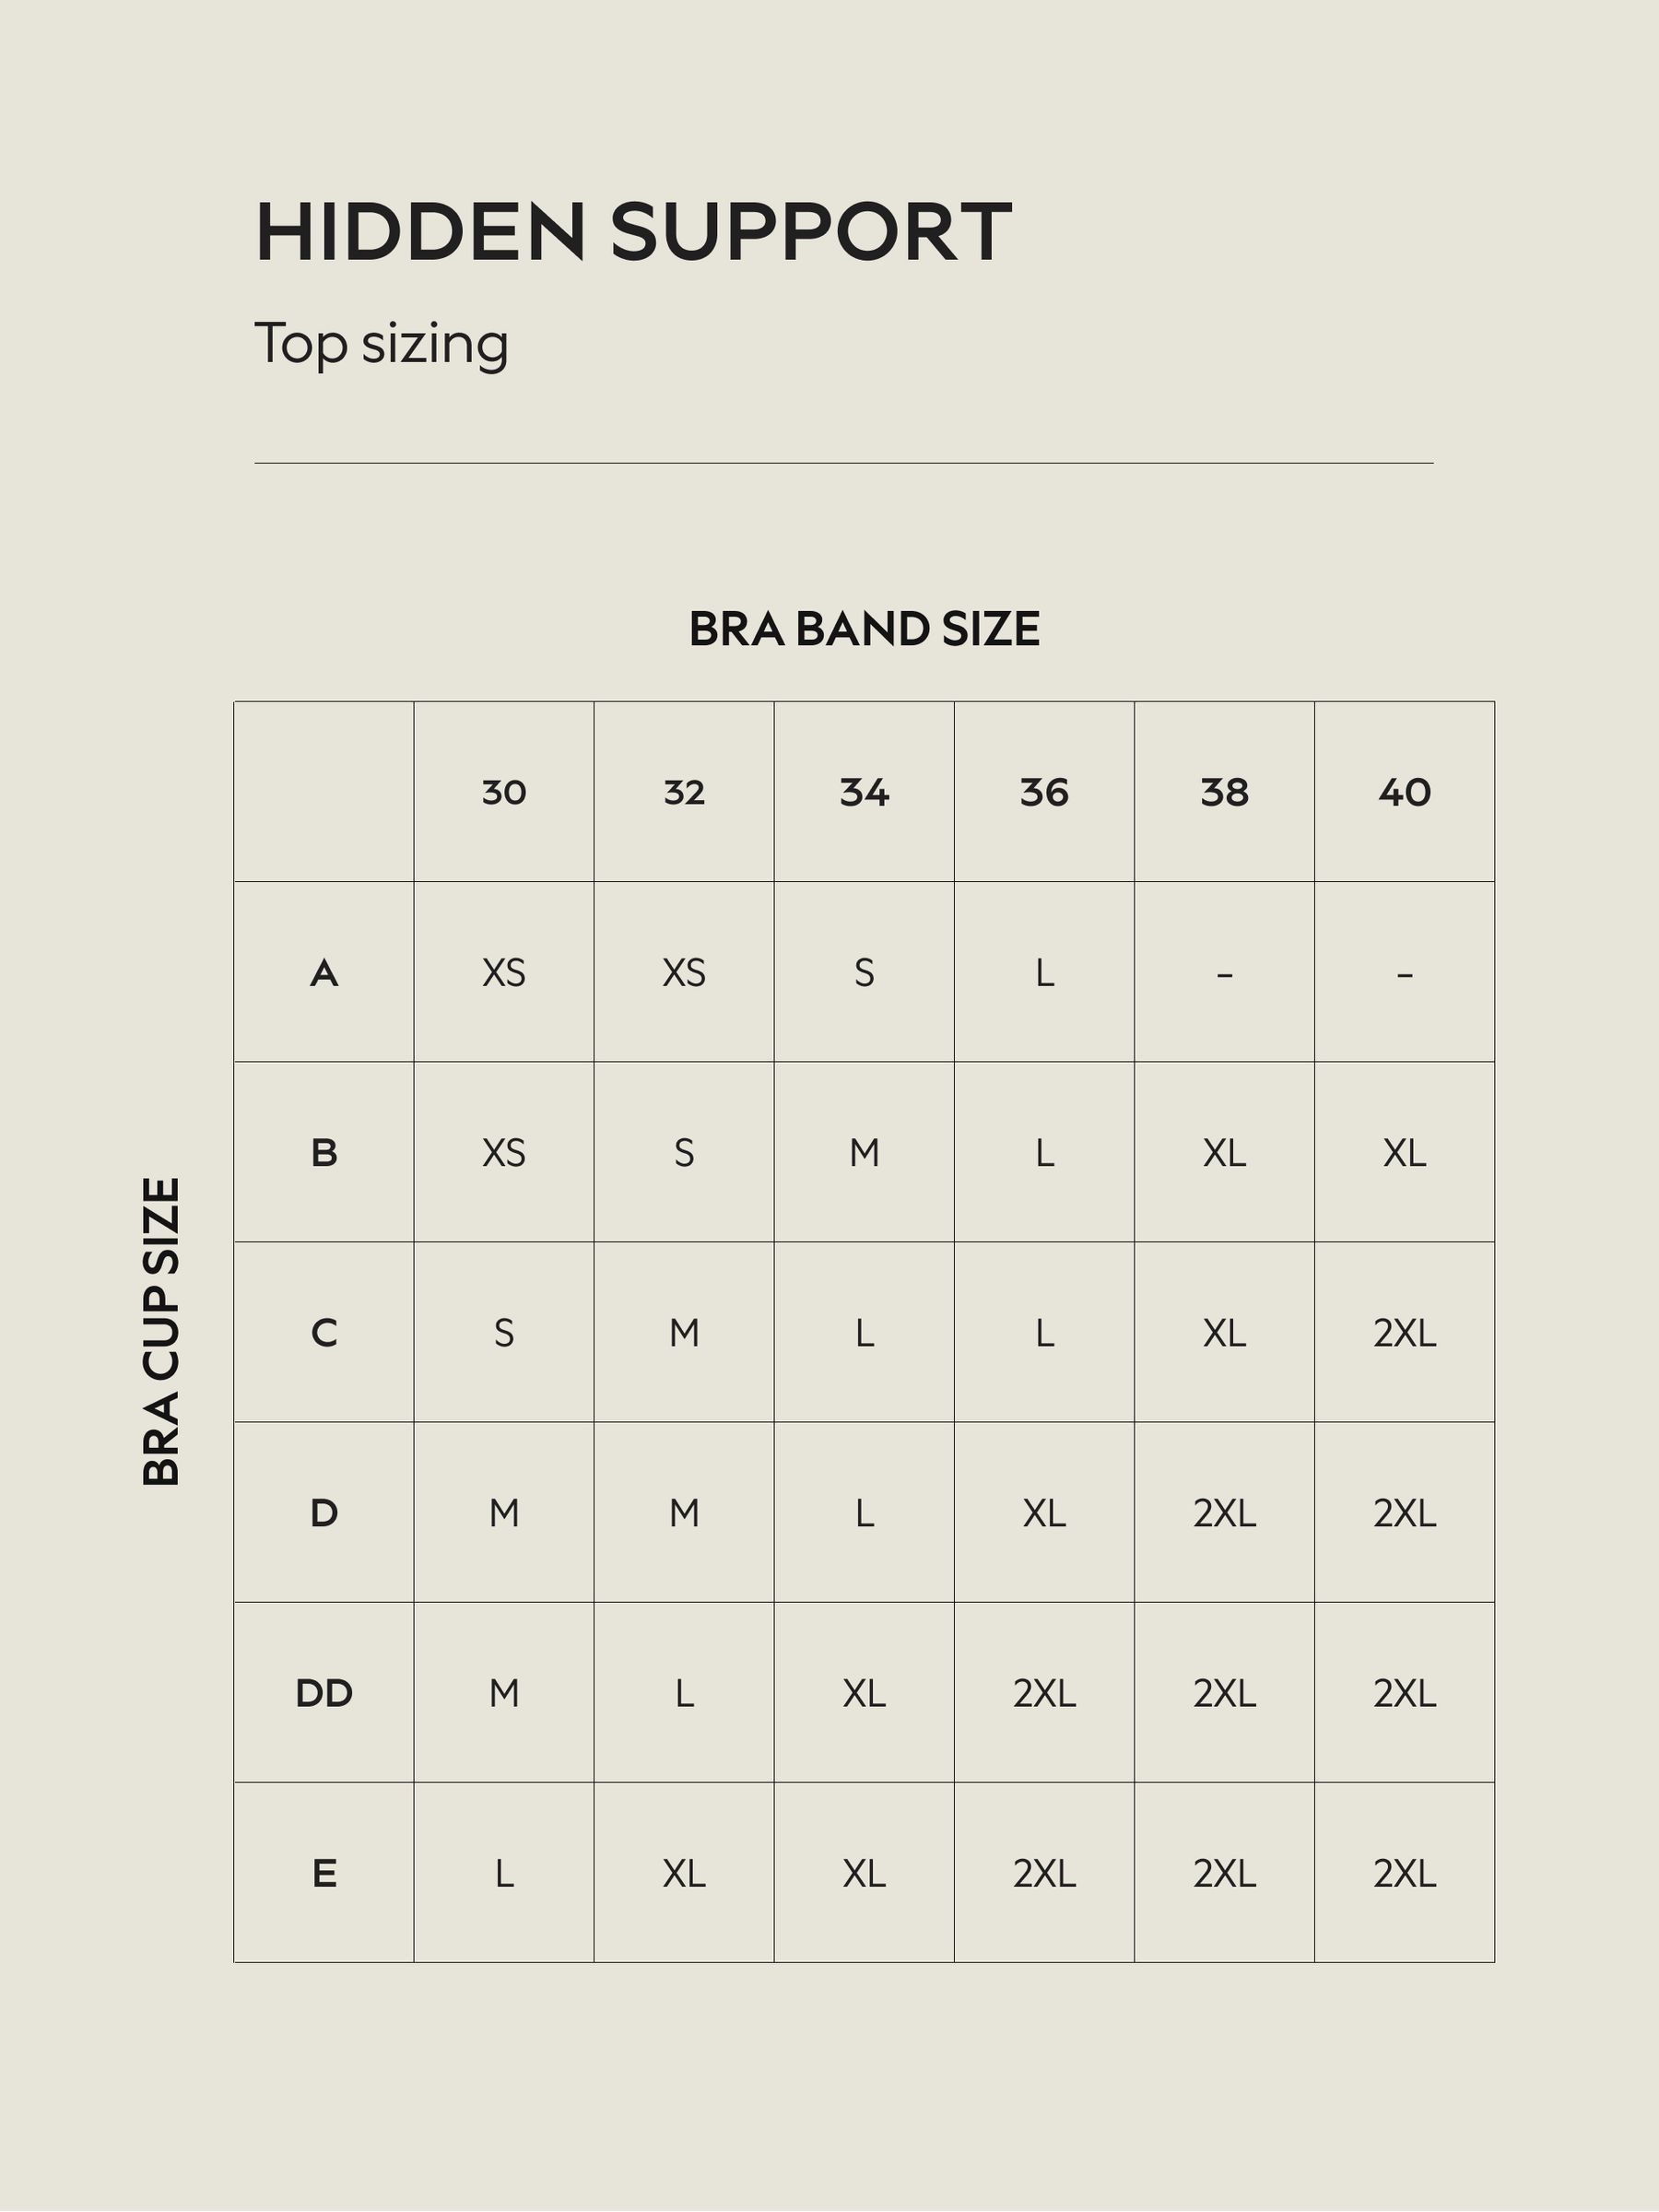Image resolution: width=1659 pixels, height=2212 pixels.
Task: Click the BRA BAND SIZE label
Action: click(864, 629)
